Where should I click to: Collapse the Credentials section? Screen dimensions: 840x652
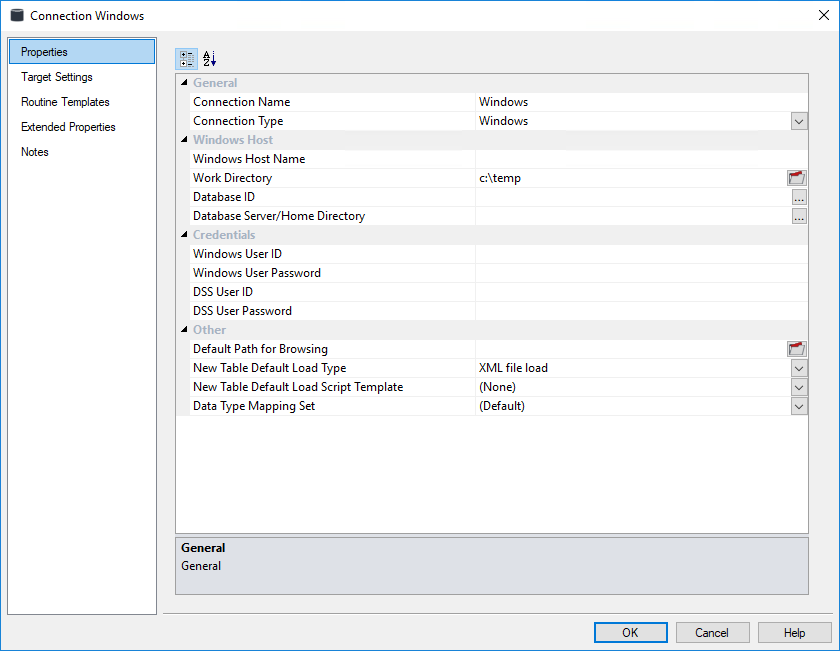point(184,235)
